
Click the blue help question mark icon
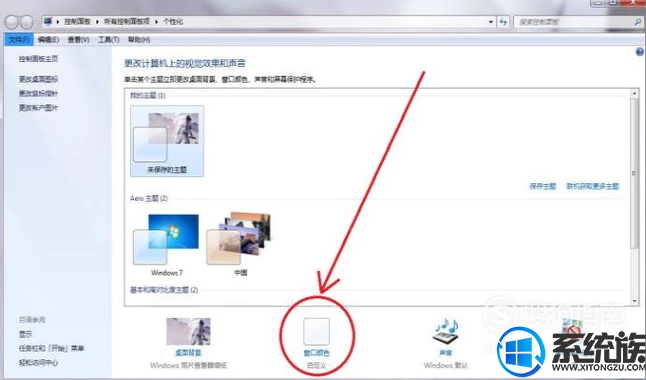point(640,52)
